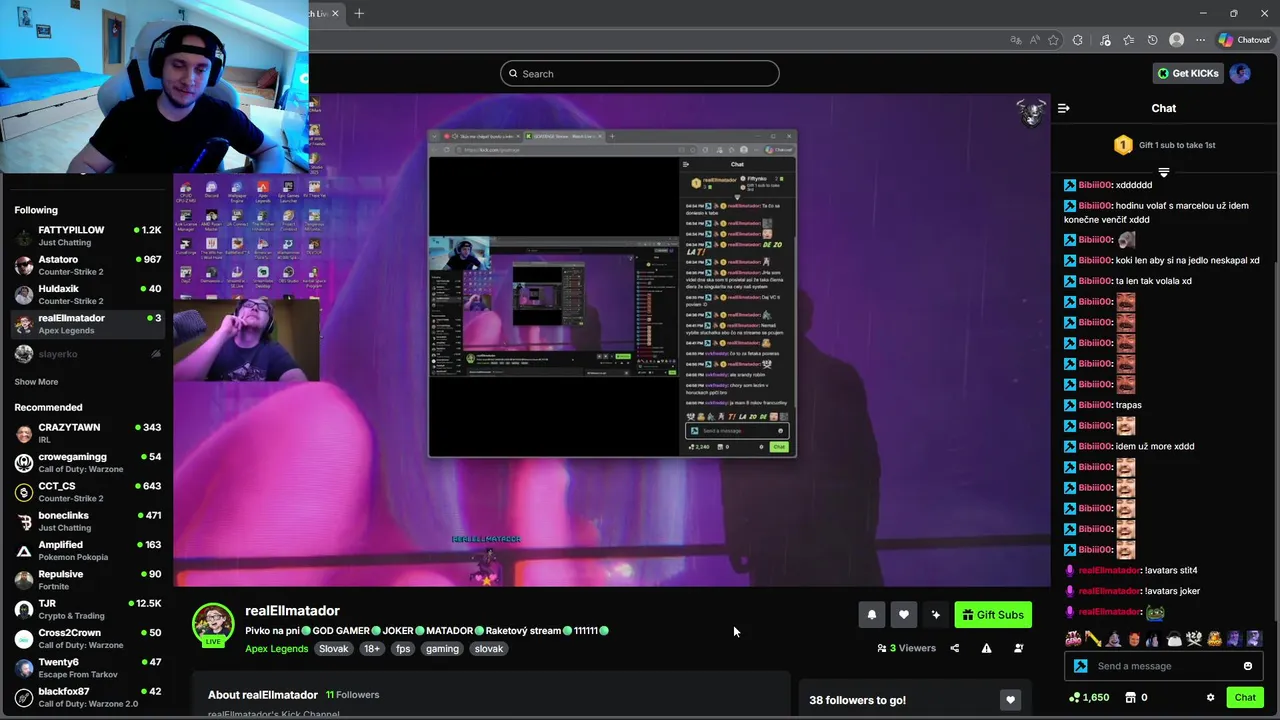Click the Slovak language tag
This screenshot has width=1280, height=720.
[x=334, y=648]
